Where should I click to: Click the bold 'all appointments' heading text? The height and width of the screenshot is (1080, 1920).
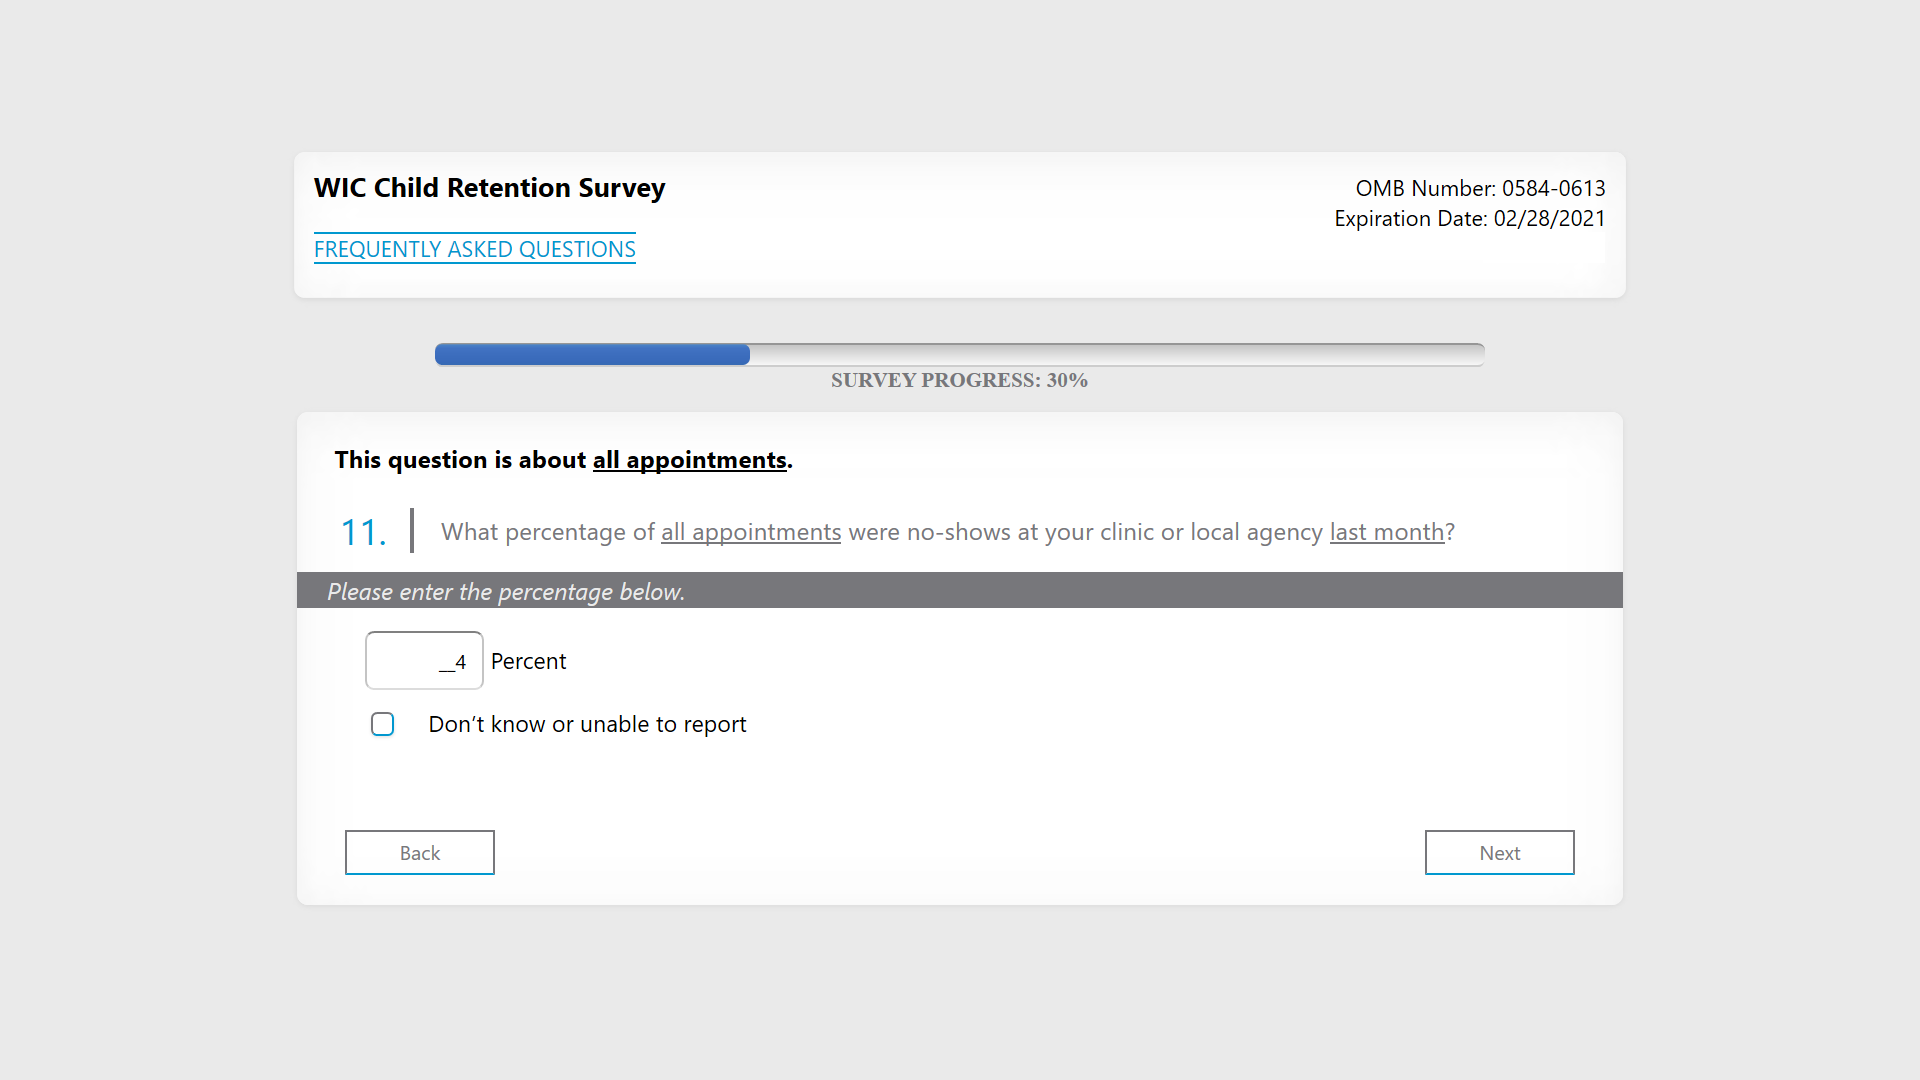tap(689, 460)
